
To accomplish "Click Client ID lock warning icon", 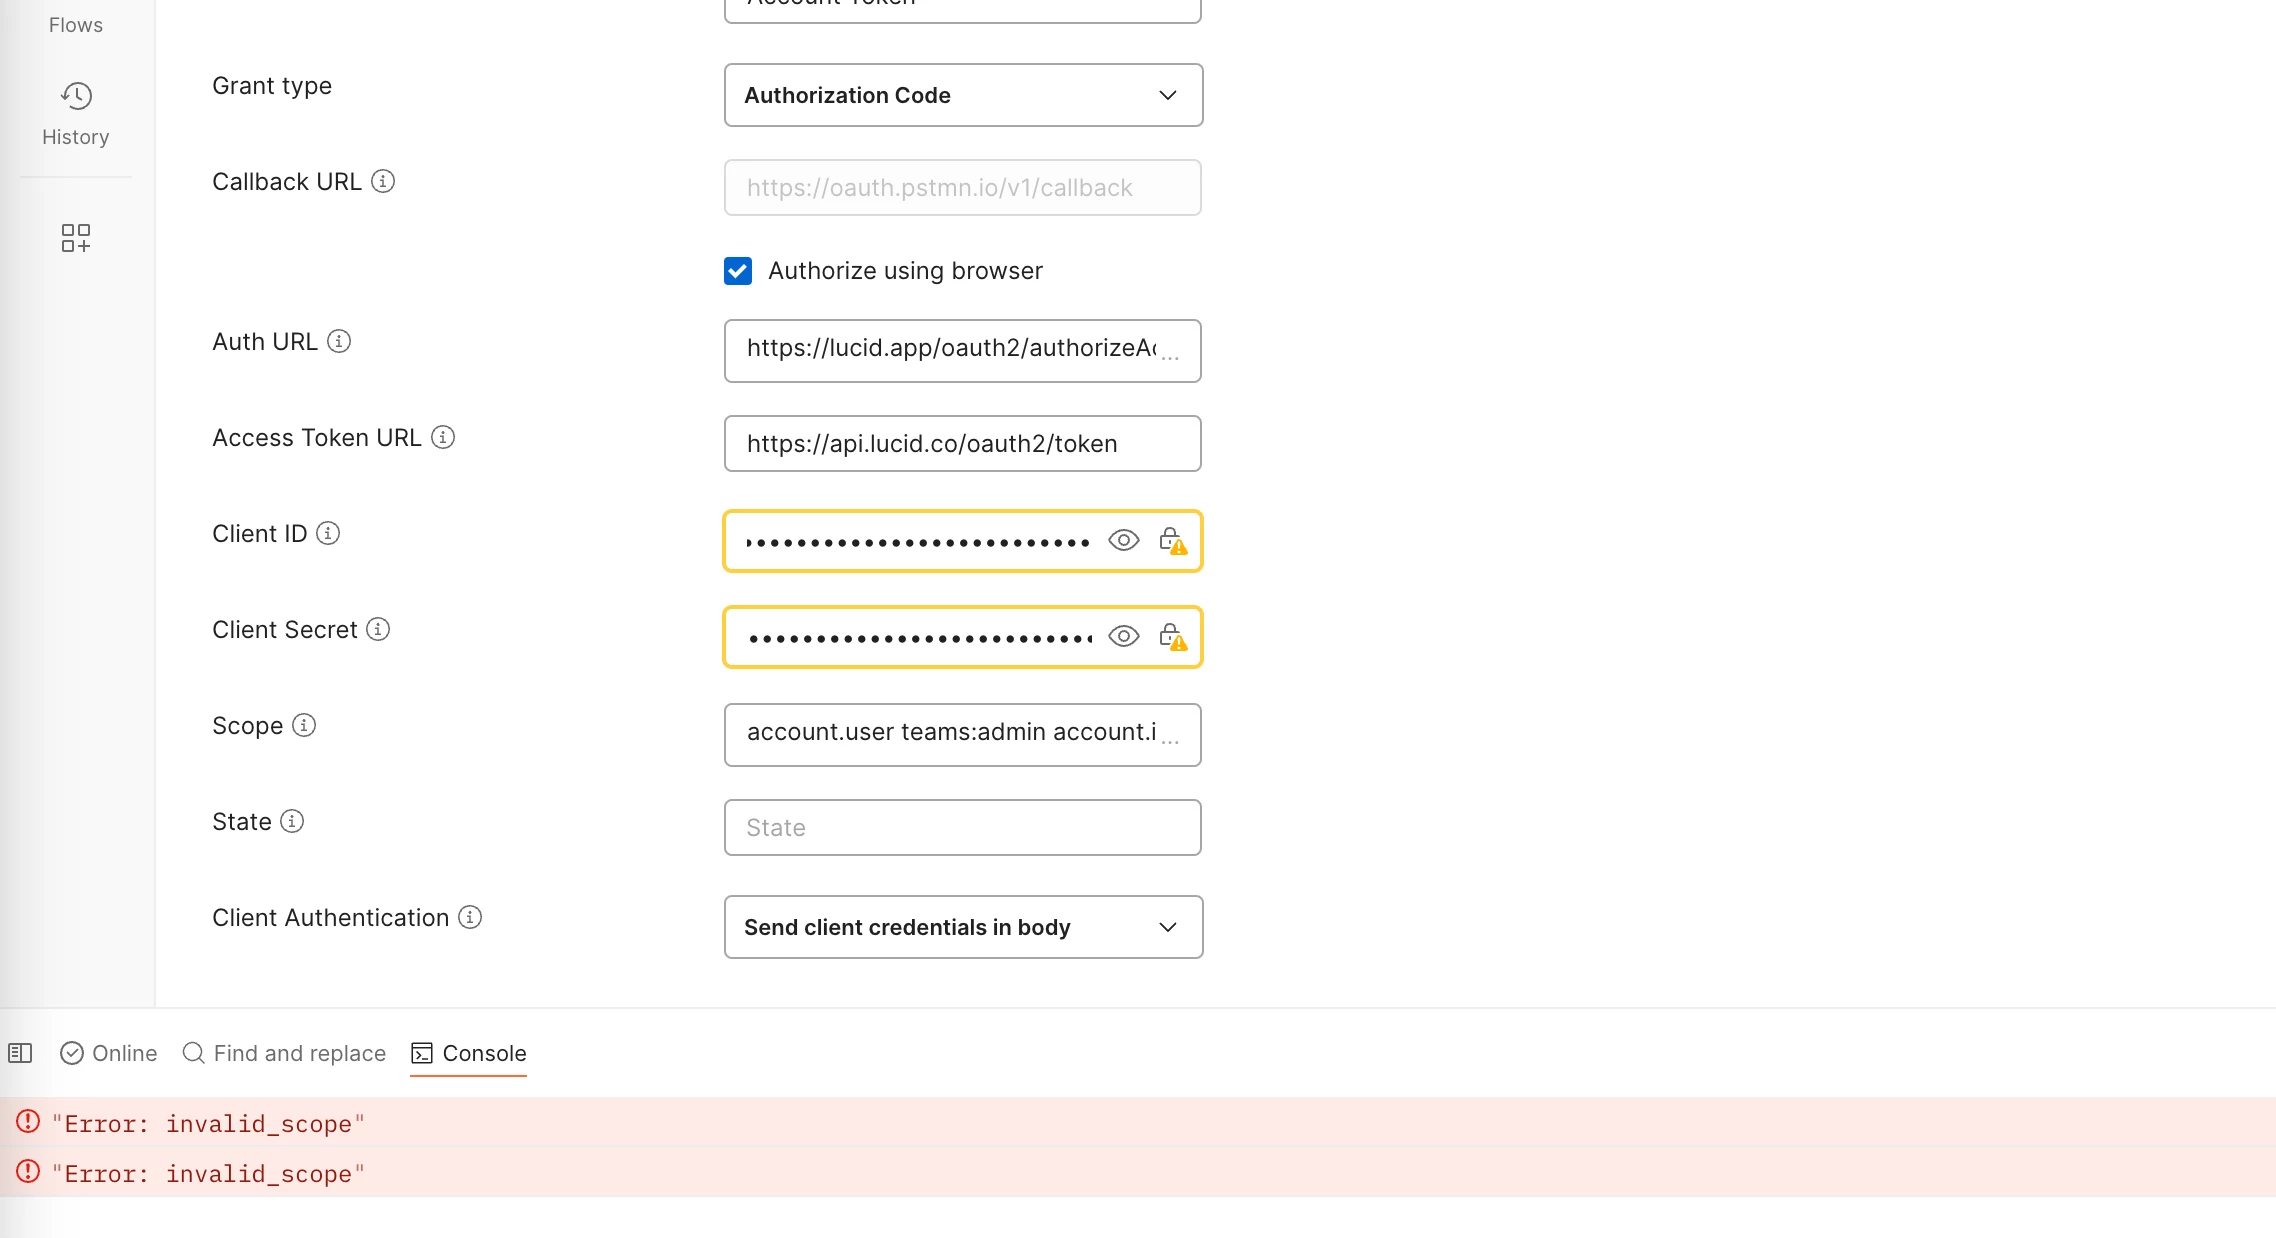I will coord(1172,541).
